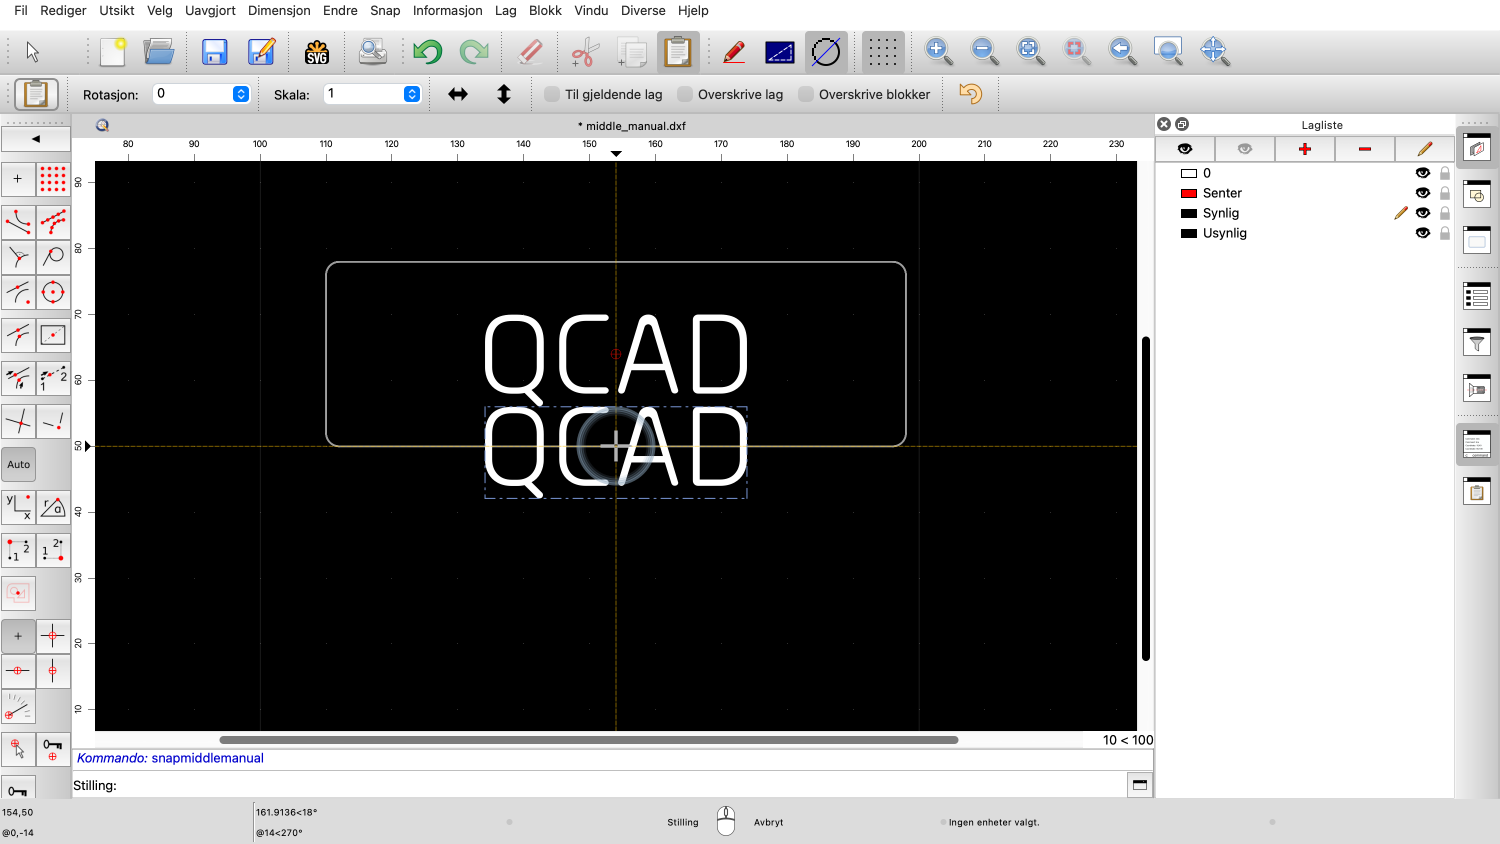Select the Usynlig layer in list

coord(1225,233)
